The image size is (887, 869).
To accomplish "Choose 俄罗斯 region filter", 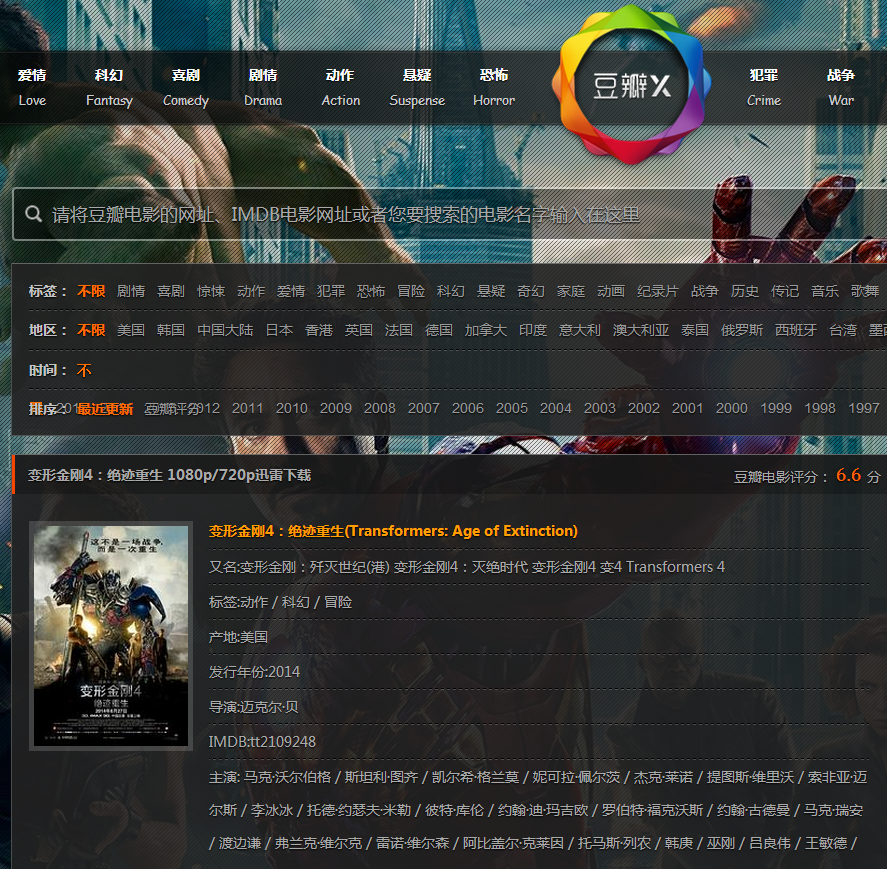I will click(742, 330).
